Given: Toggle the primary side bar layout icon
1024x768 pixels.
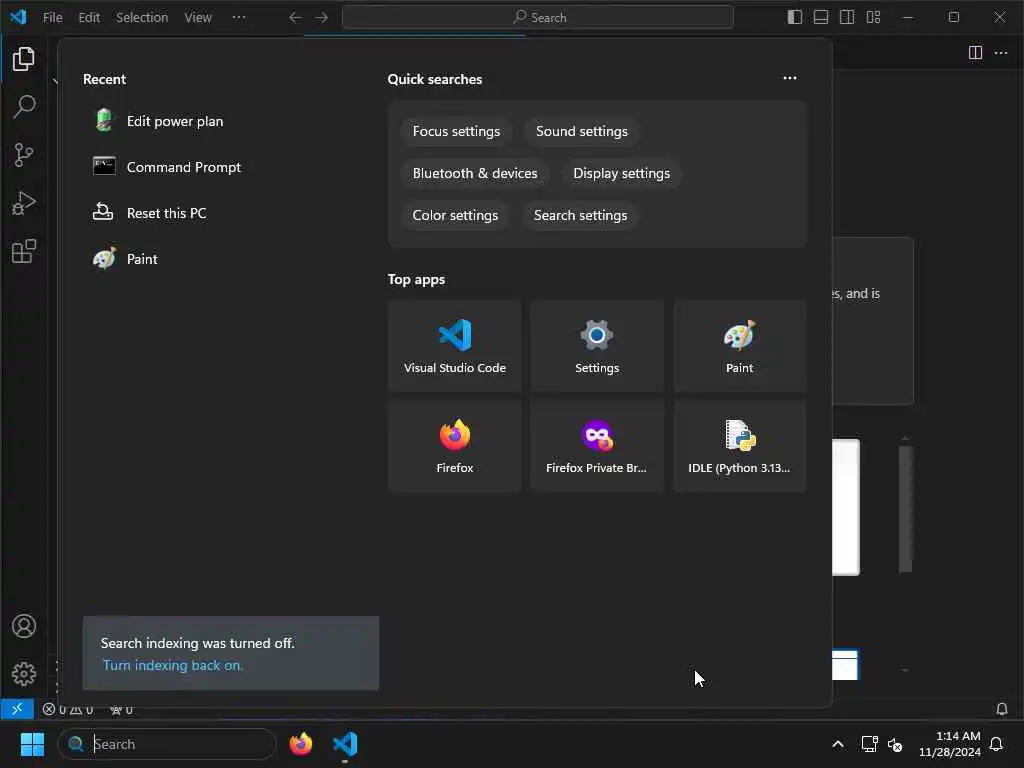Looking at the screenshot, I should [x=794, y=17].
